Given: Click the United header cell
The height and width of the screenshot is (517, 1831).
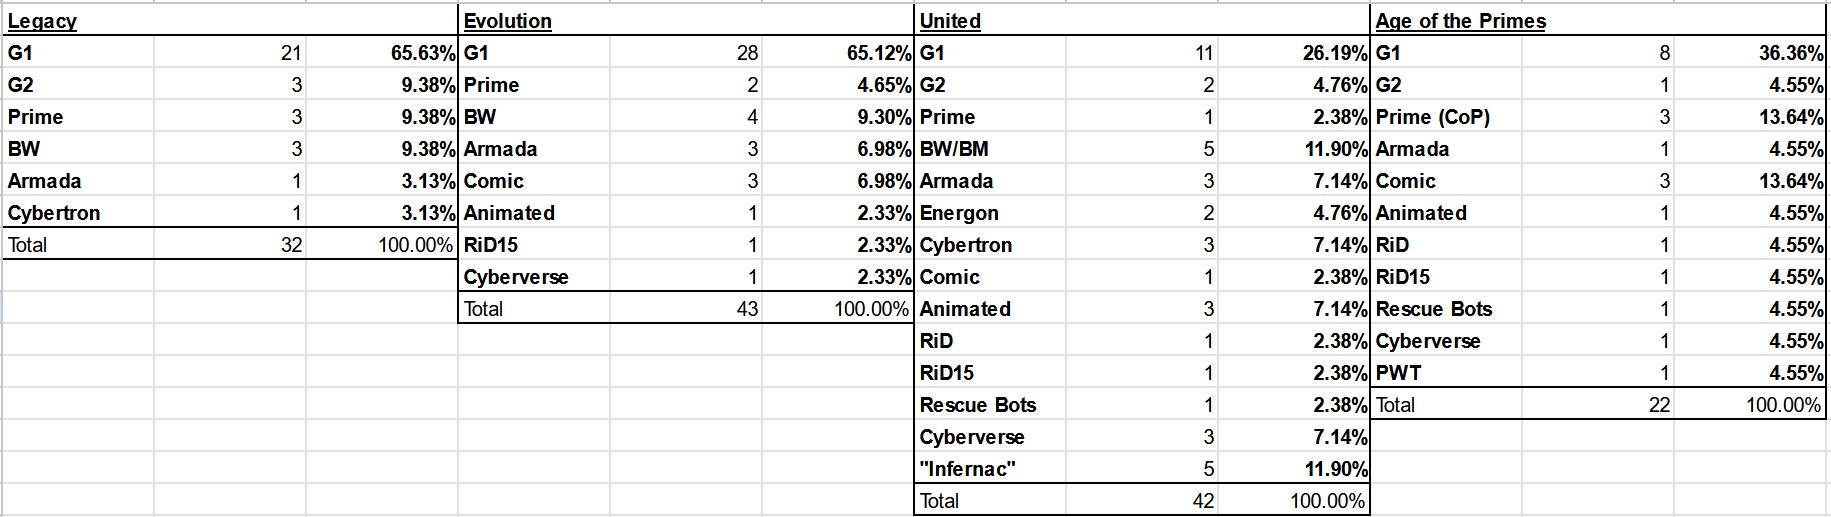Looking at the screenshot, I should [x=950, y=21].
